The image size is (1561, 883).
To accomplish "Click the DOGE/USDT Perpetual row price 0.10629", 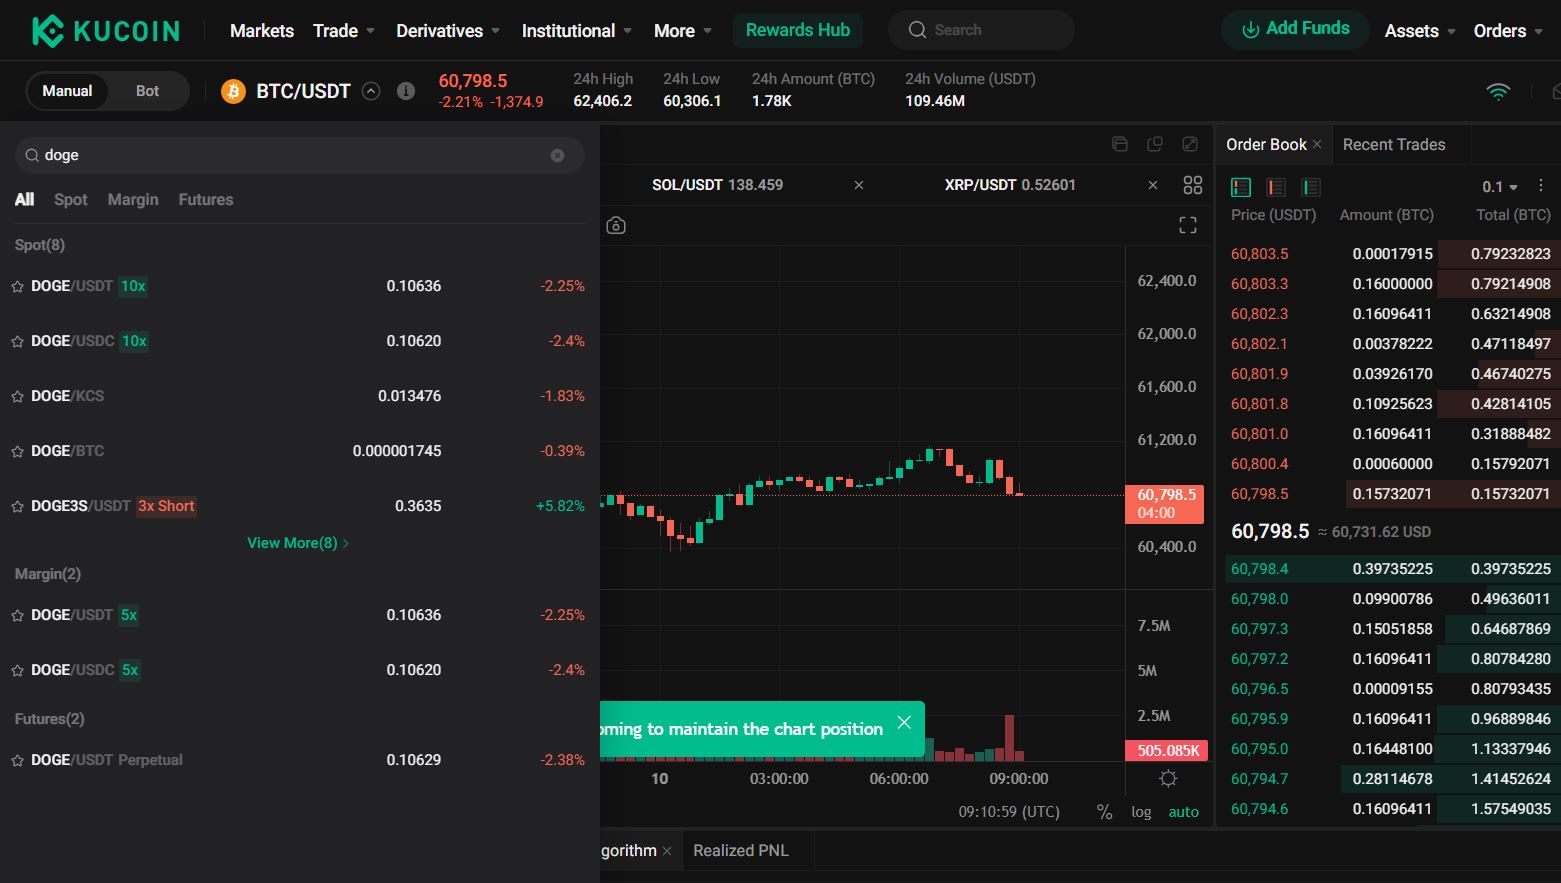I will pyautogui.click(x=414, y=760).
